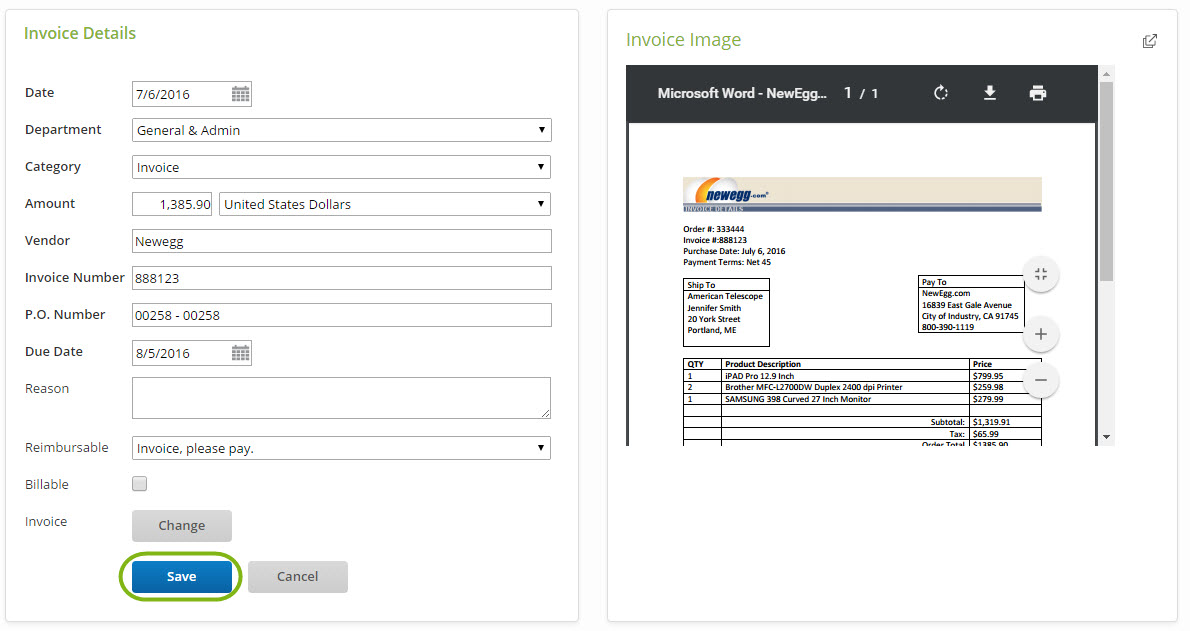1190x631 pixels.
Task: Rotate the invoice PDF clockwise
Action: click(x=941, y=93)
